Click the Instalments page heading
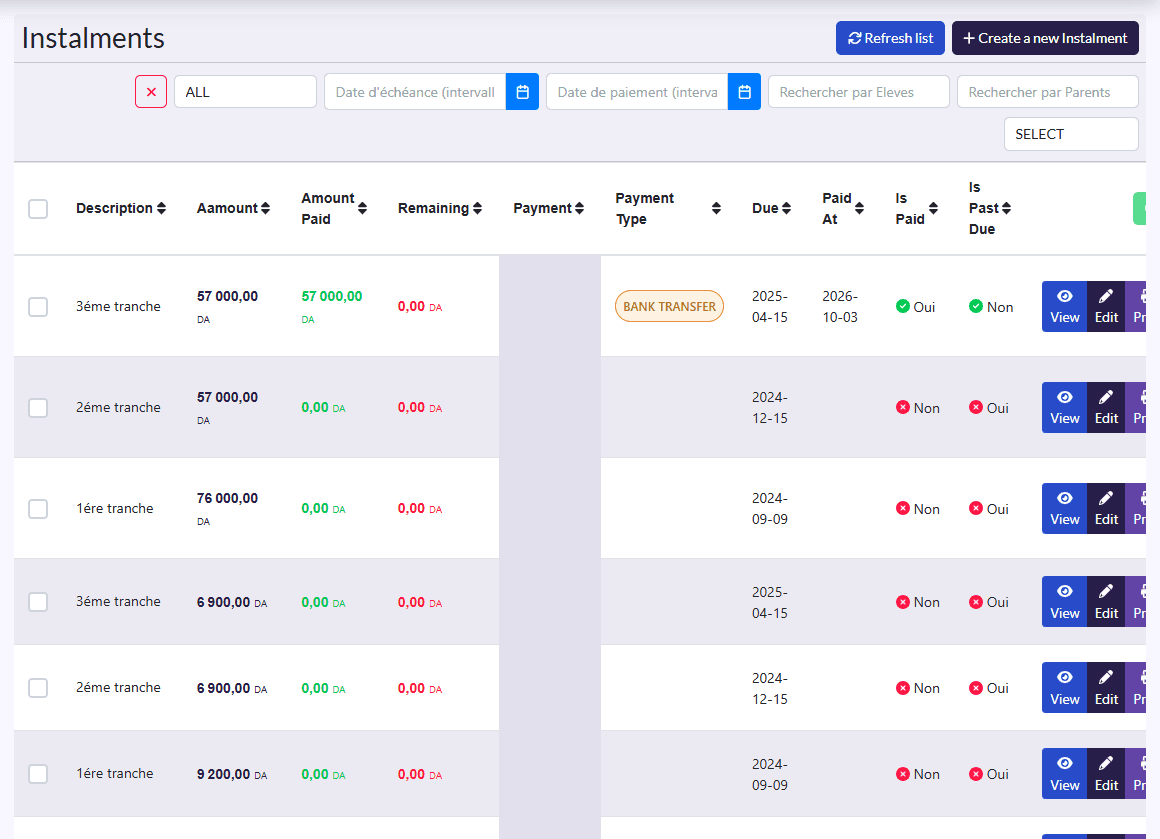 coord(93,38)
